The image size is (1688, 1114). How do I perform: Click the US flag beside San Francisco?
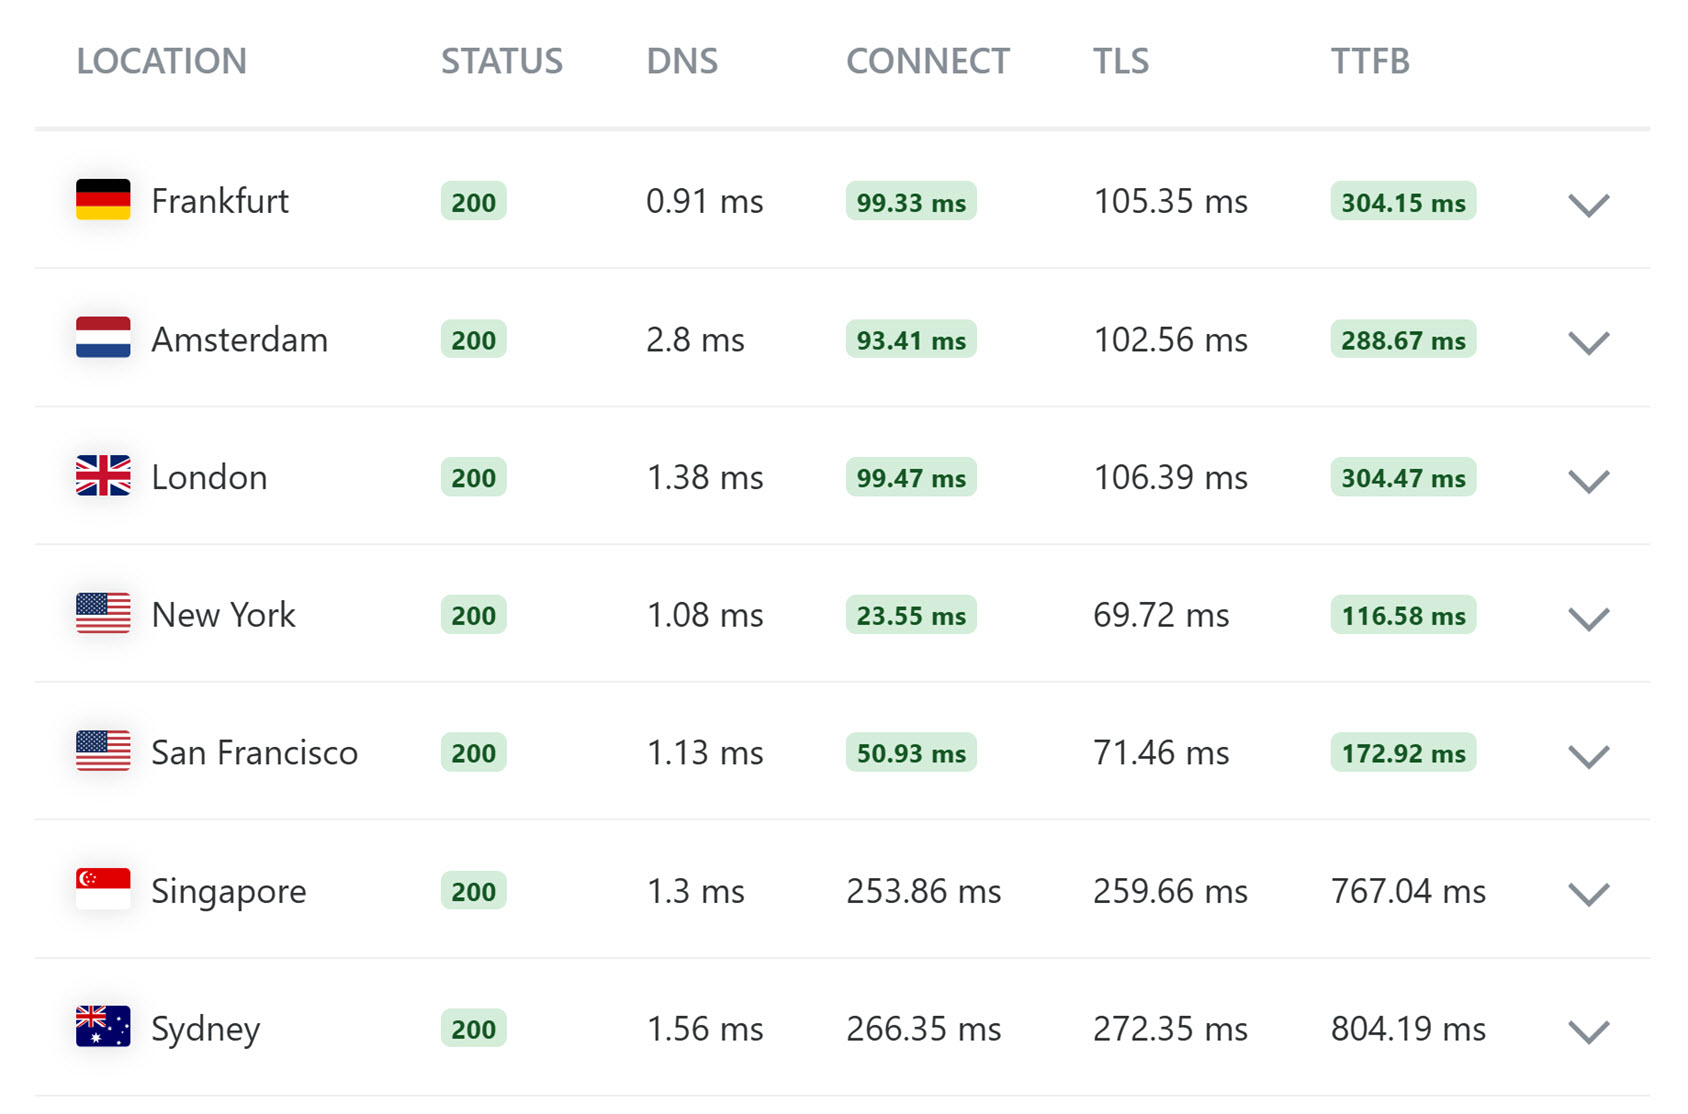coord(102,752)
